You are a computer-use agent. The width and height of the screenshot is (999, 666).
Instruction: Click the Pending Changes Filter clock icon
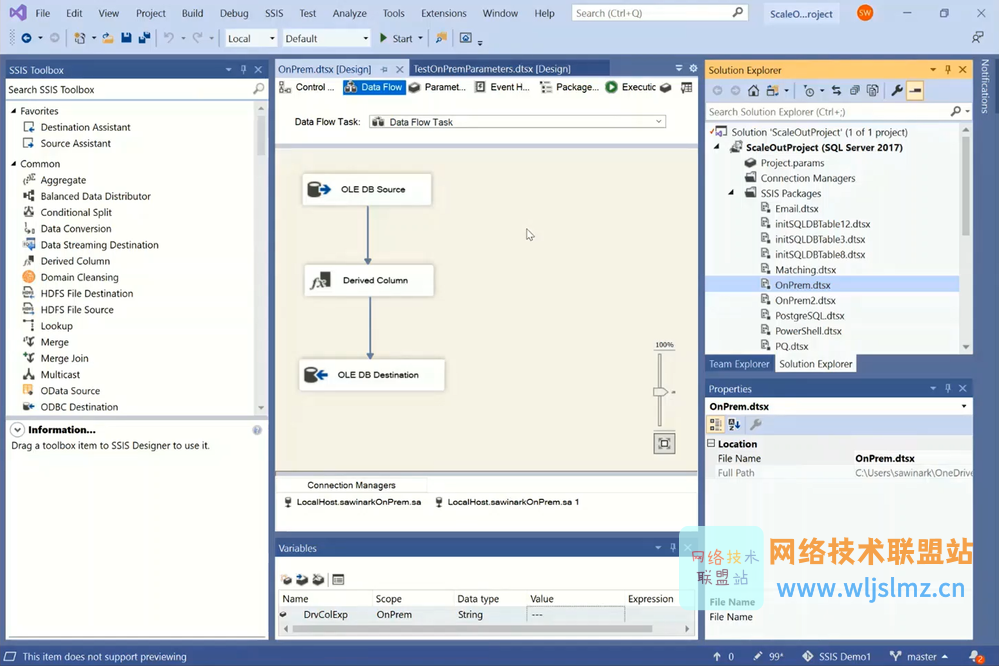click(809, 90)
